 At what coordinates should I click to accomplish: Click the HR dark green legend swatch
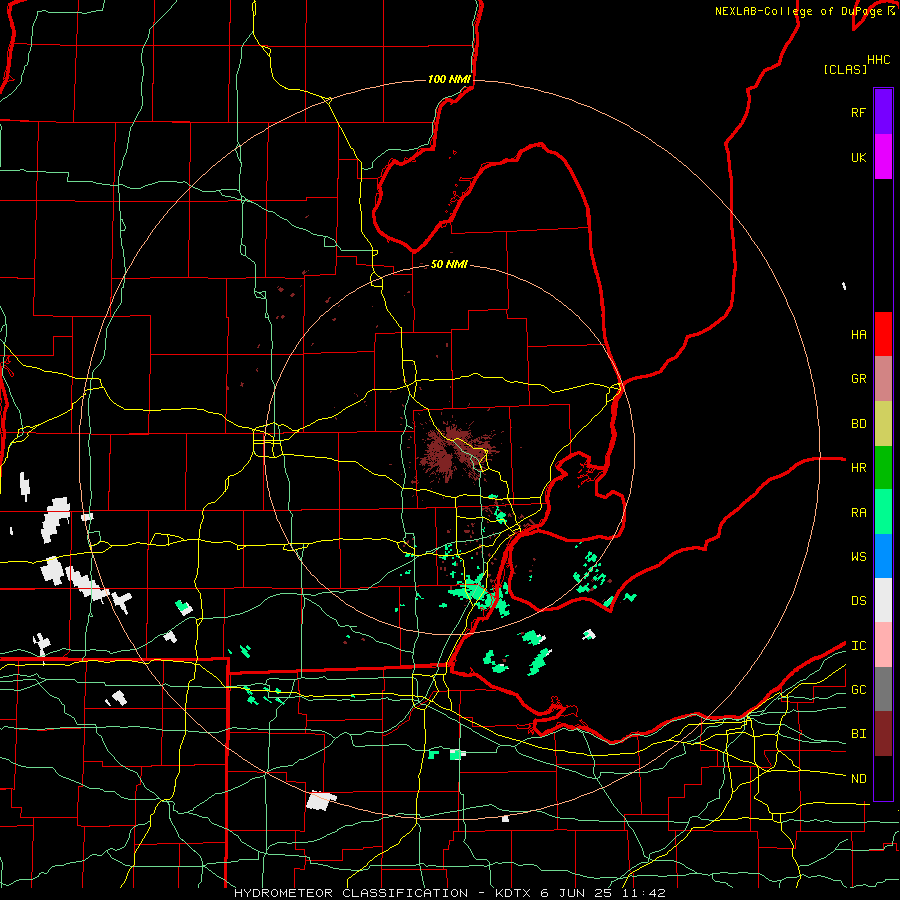click(x=883, y=468)
